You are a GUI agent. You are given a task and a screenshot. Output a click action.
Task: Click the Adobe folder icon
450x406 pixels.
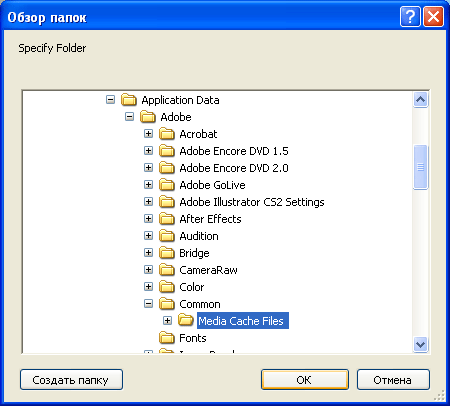point(148,117)
